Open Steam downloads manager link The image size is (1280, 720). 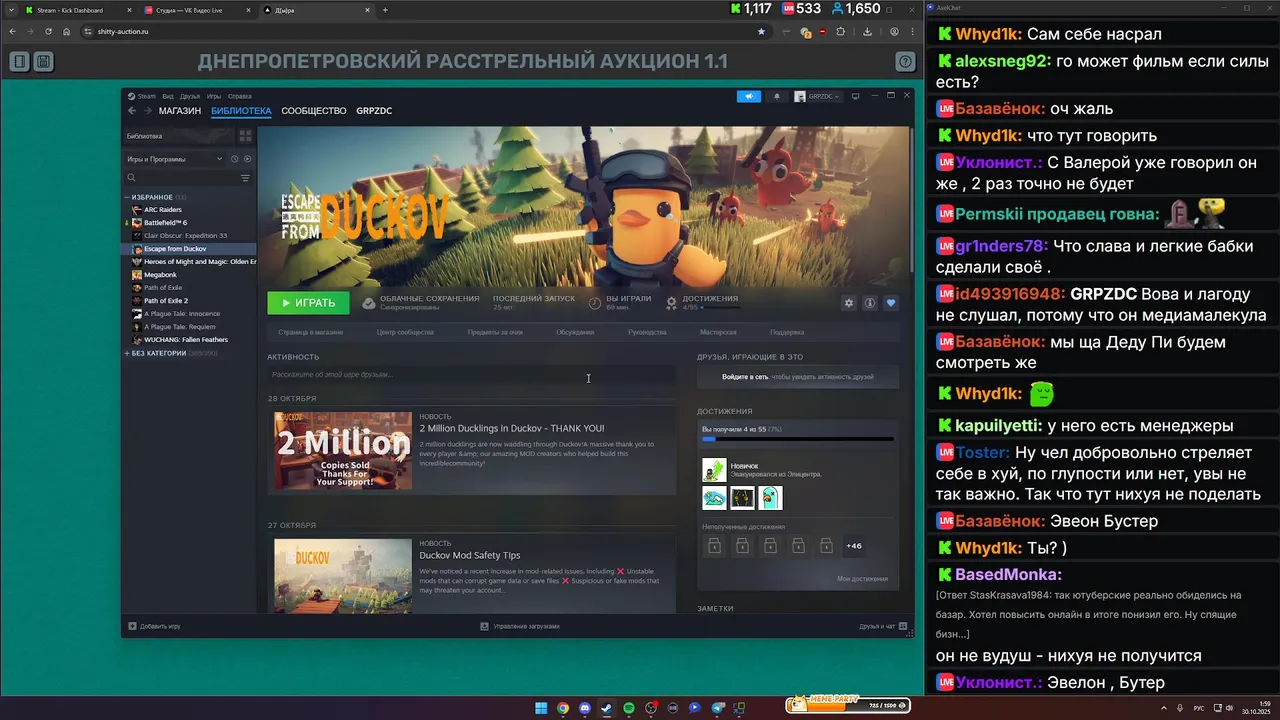pyautogui.click(x=520, y=626)
